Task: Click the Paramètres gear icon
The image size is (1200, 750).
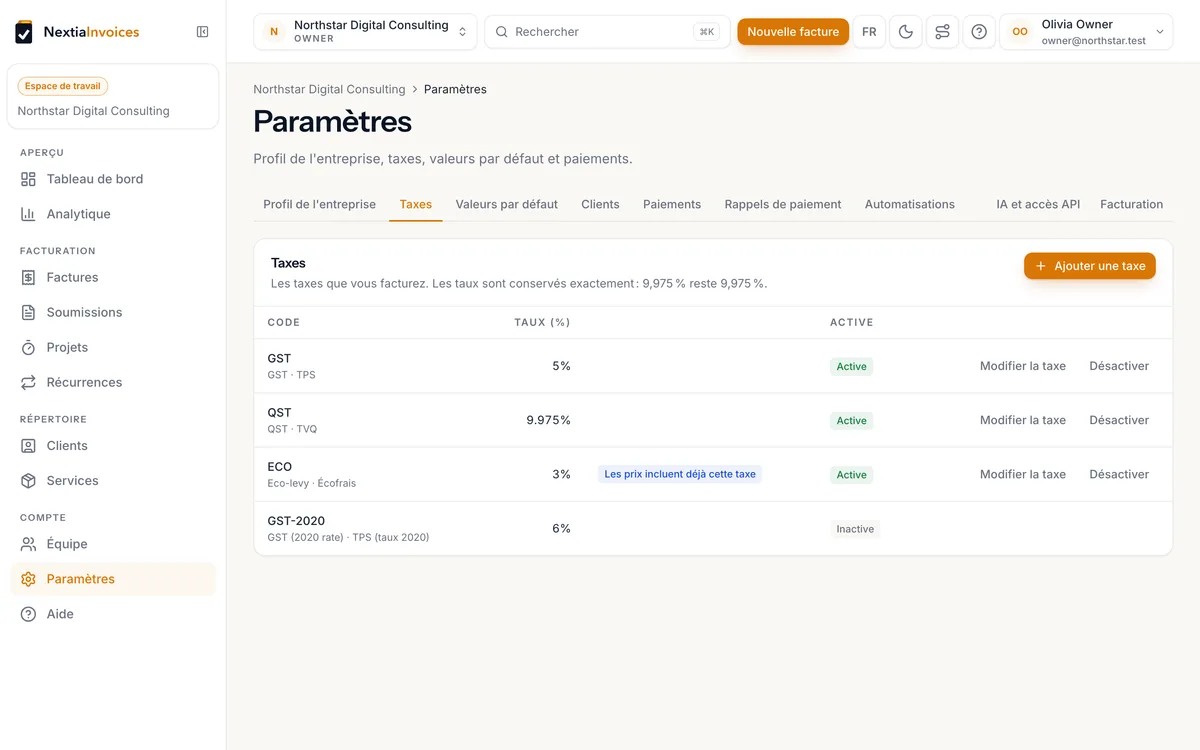Action: point(28,579)
